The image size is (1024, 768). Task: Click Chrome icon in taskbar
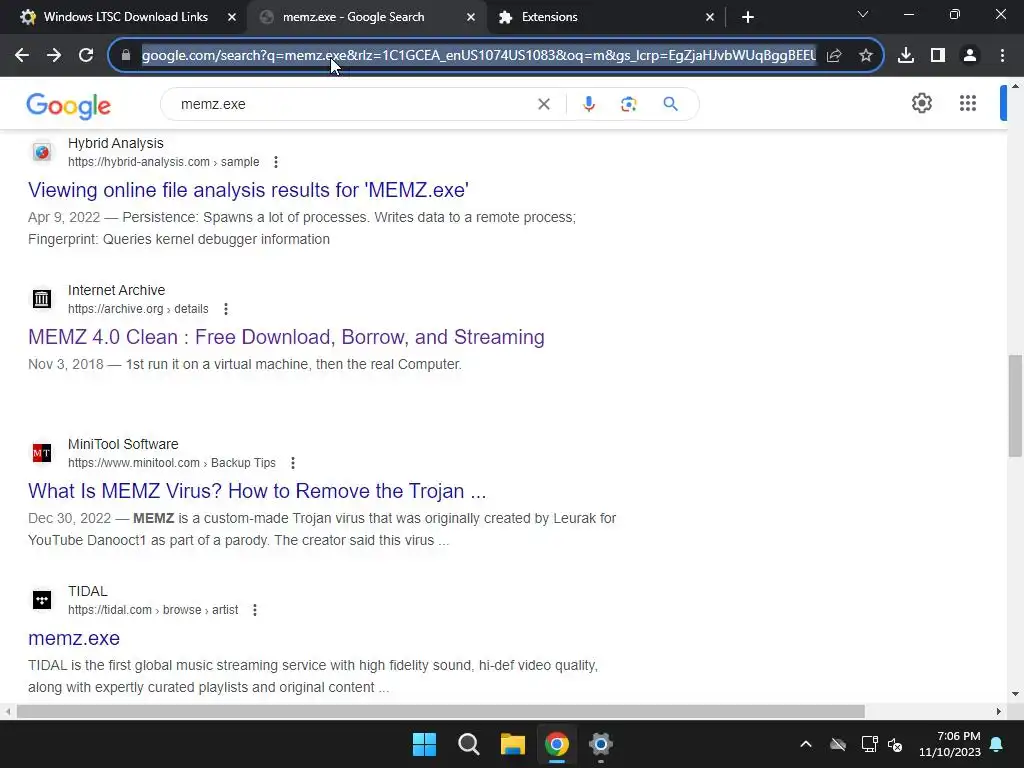coord(557,744)
